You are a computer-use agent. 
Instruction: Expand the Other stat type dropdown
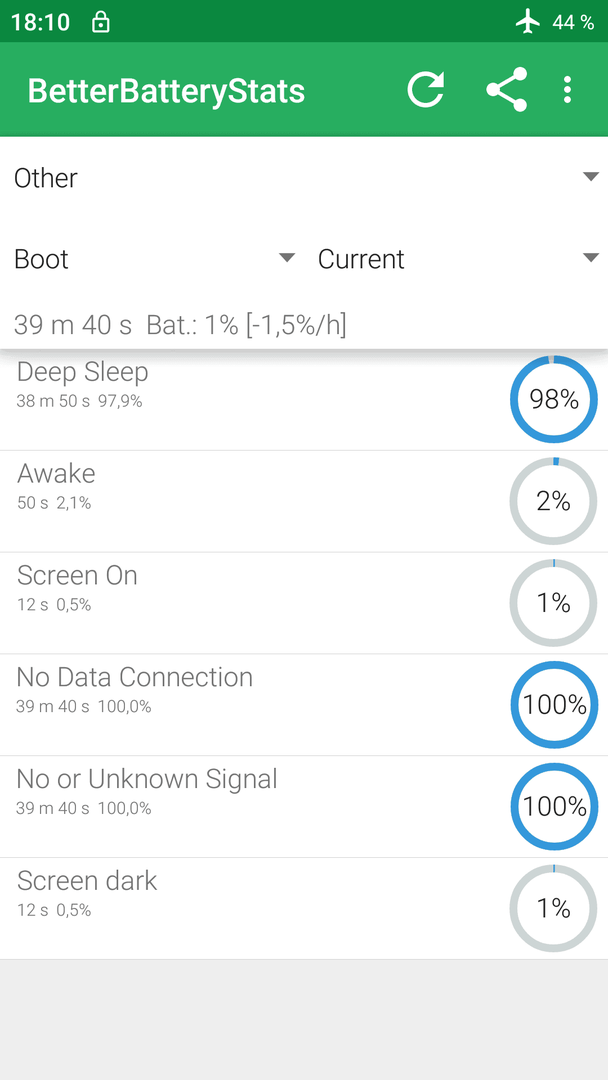[304, 178]
